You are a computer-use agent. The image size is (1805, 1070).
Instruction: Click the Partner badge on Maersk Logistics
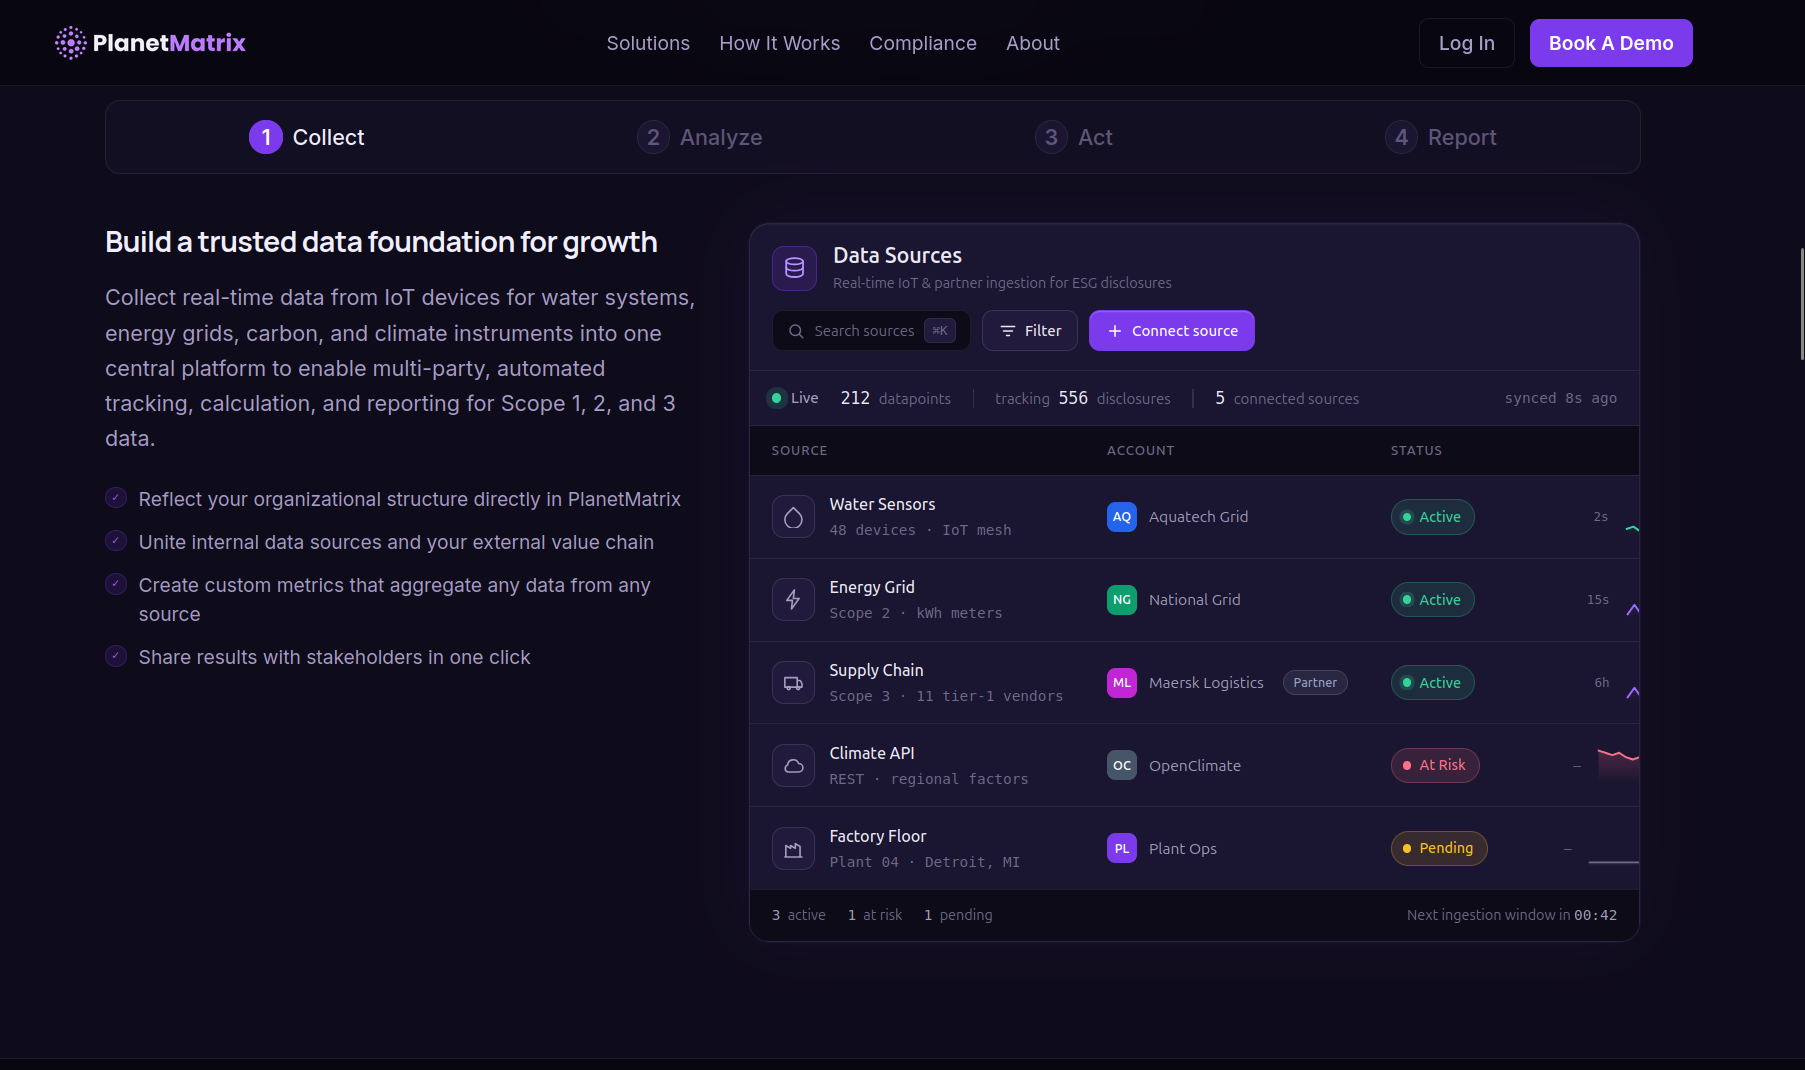[1315, 683]
